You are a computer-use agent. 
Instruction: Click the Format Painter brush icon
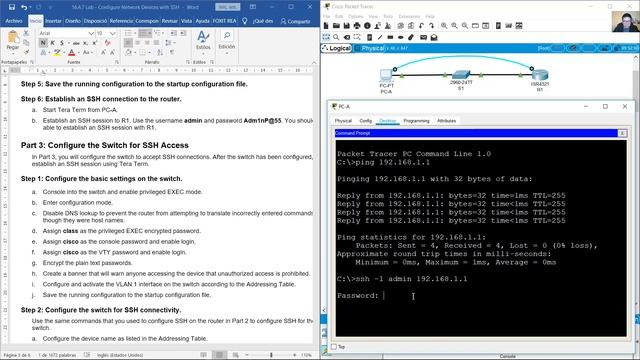[x=27, y=52]
